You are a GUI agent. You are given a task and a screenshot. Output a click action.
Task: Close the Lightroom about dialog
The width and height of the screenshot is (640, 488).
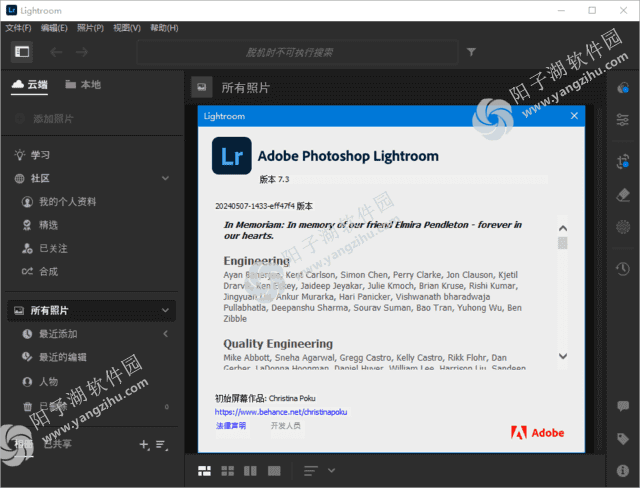click(574, 116)
